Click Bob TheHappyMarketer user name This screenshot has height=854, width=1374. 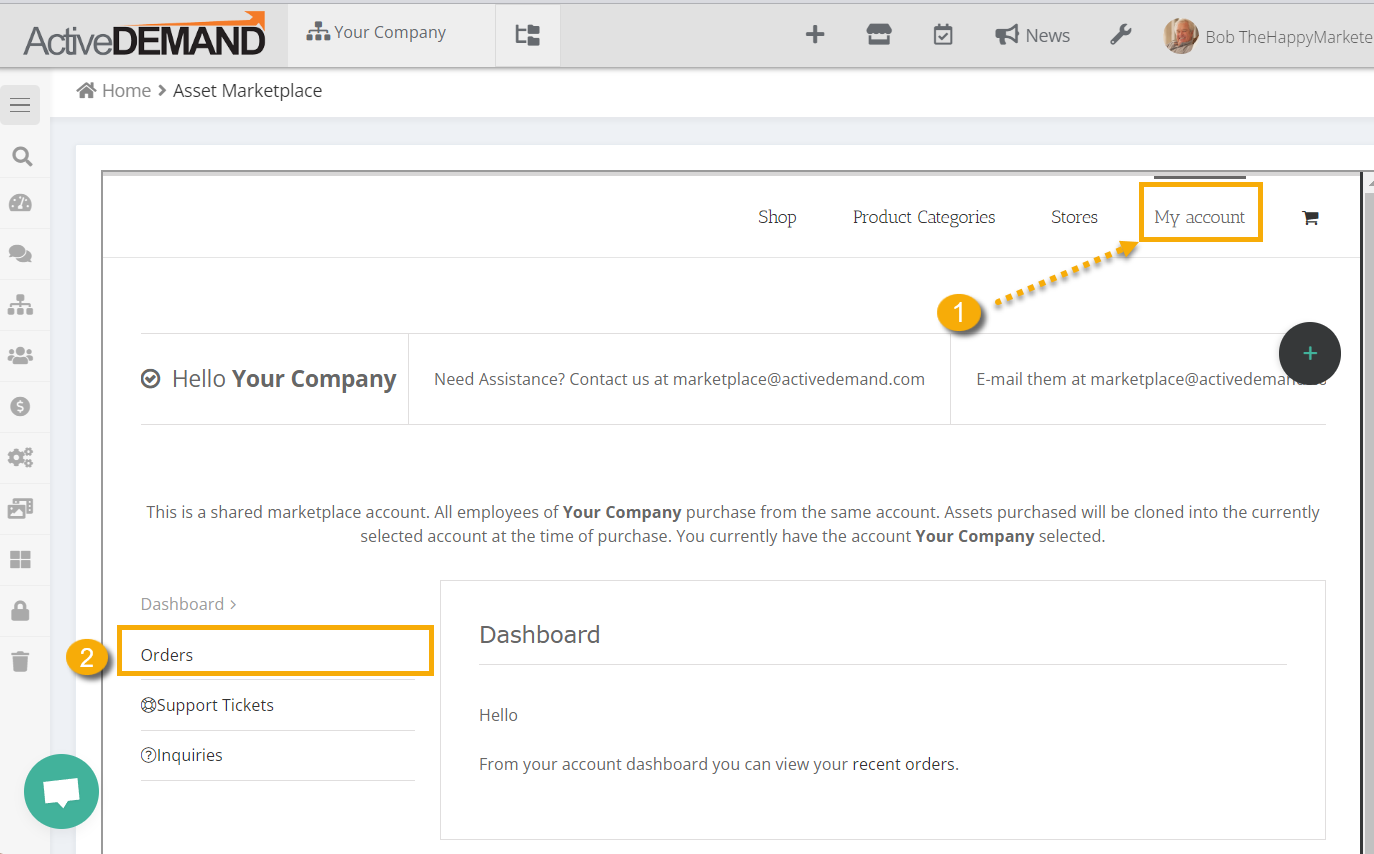click(1289, 37)
